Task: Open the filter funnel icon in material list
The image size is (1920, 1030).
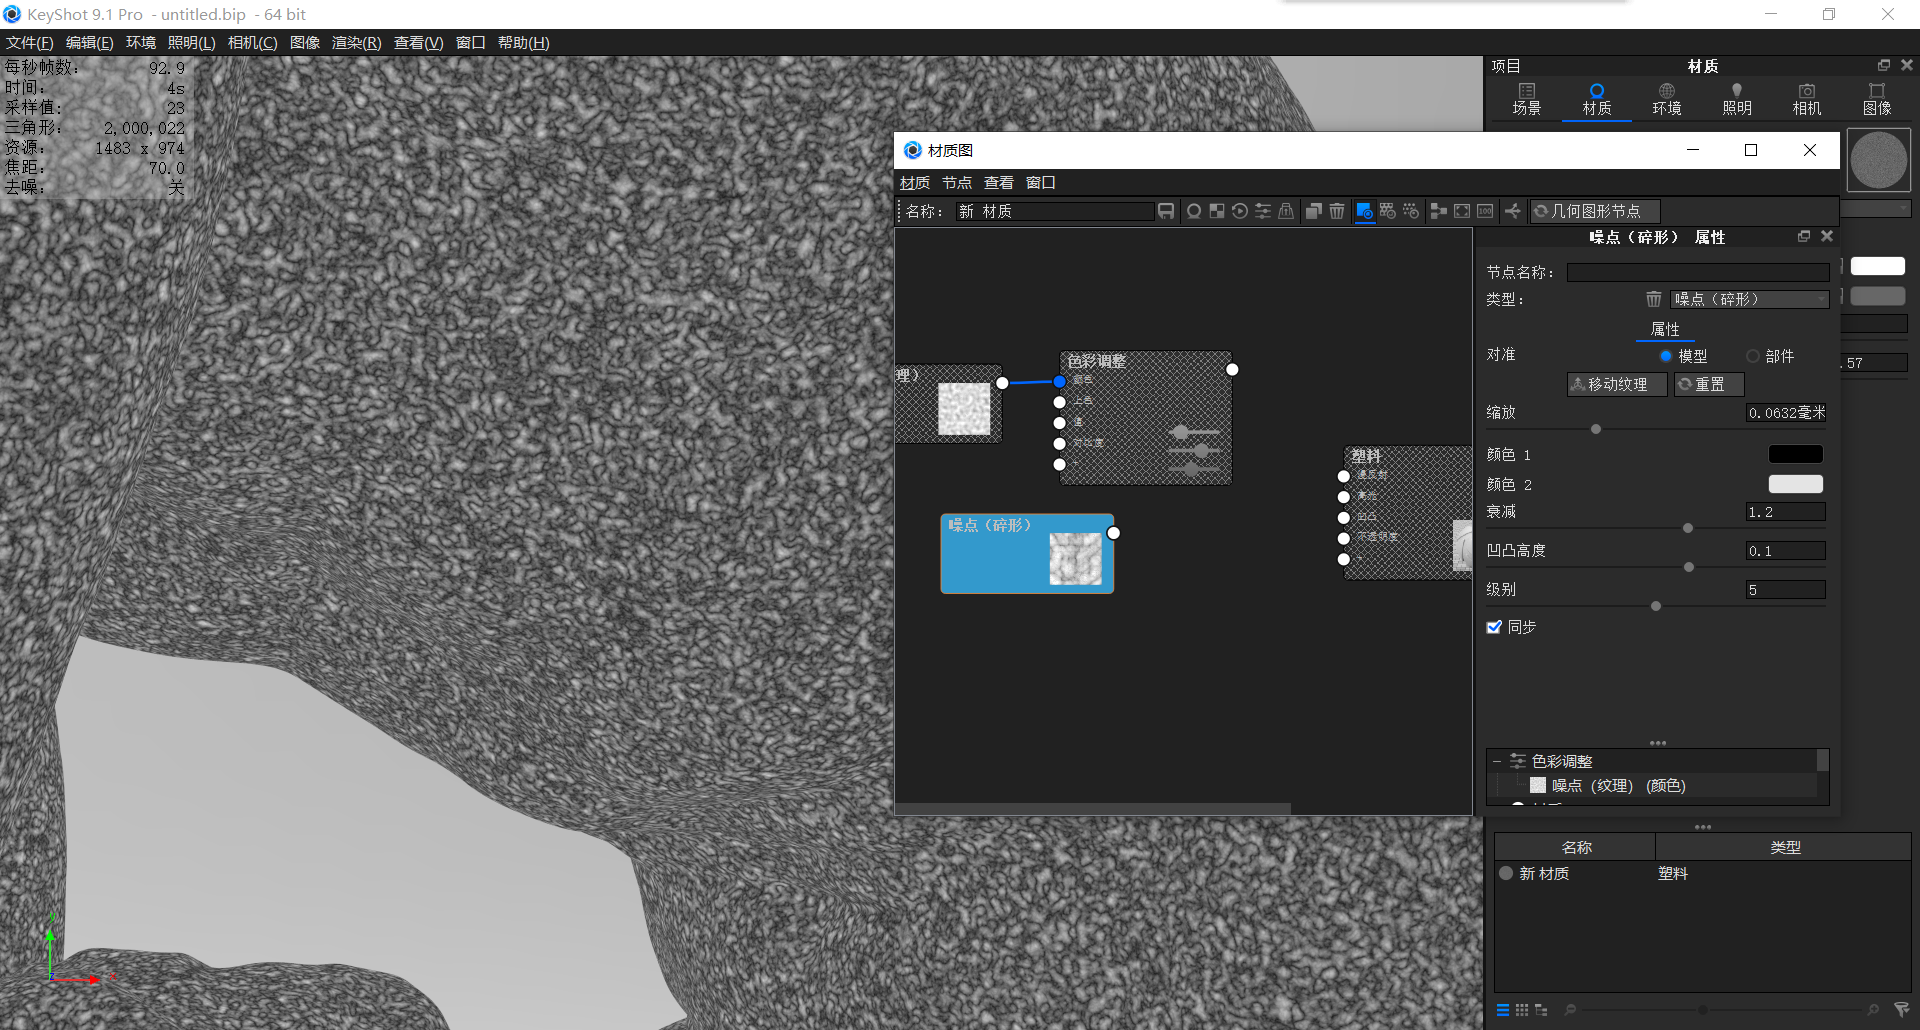Action: coord(1903,1010)
